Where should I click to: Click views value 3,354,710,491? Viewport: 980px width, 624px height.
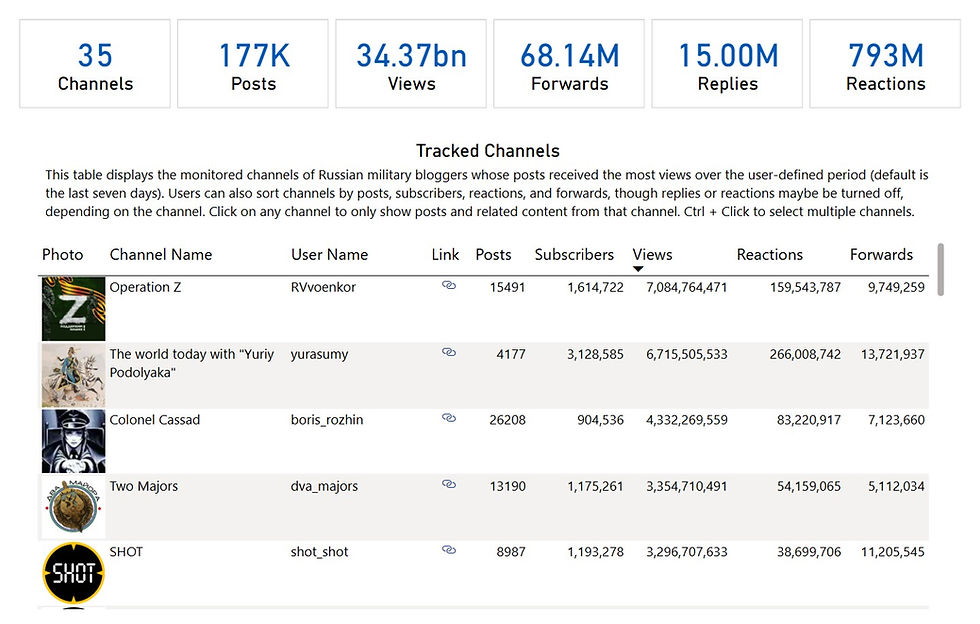point(687,486)
